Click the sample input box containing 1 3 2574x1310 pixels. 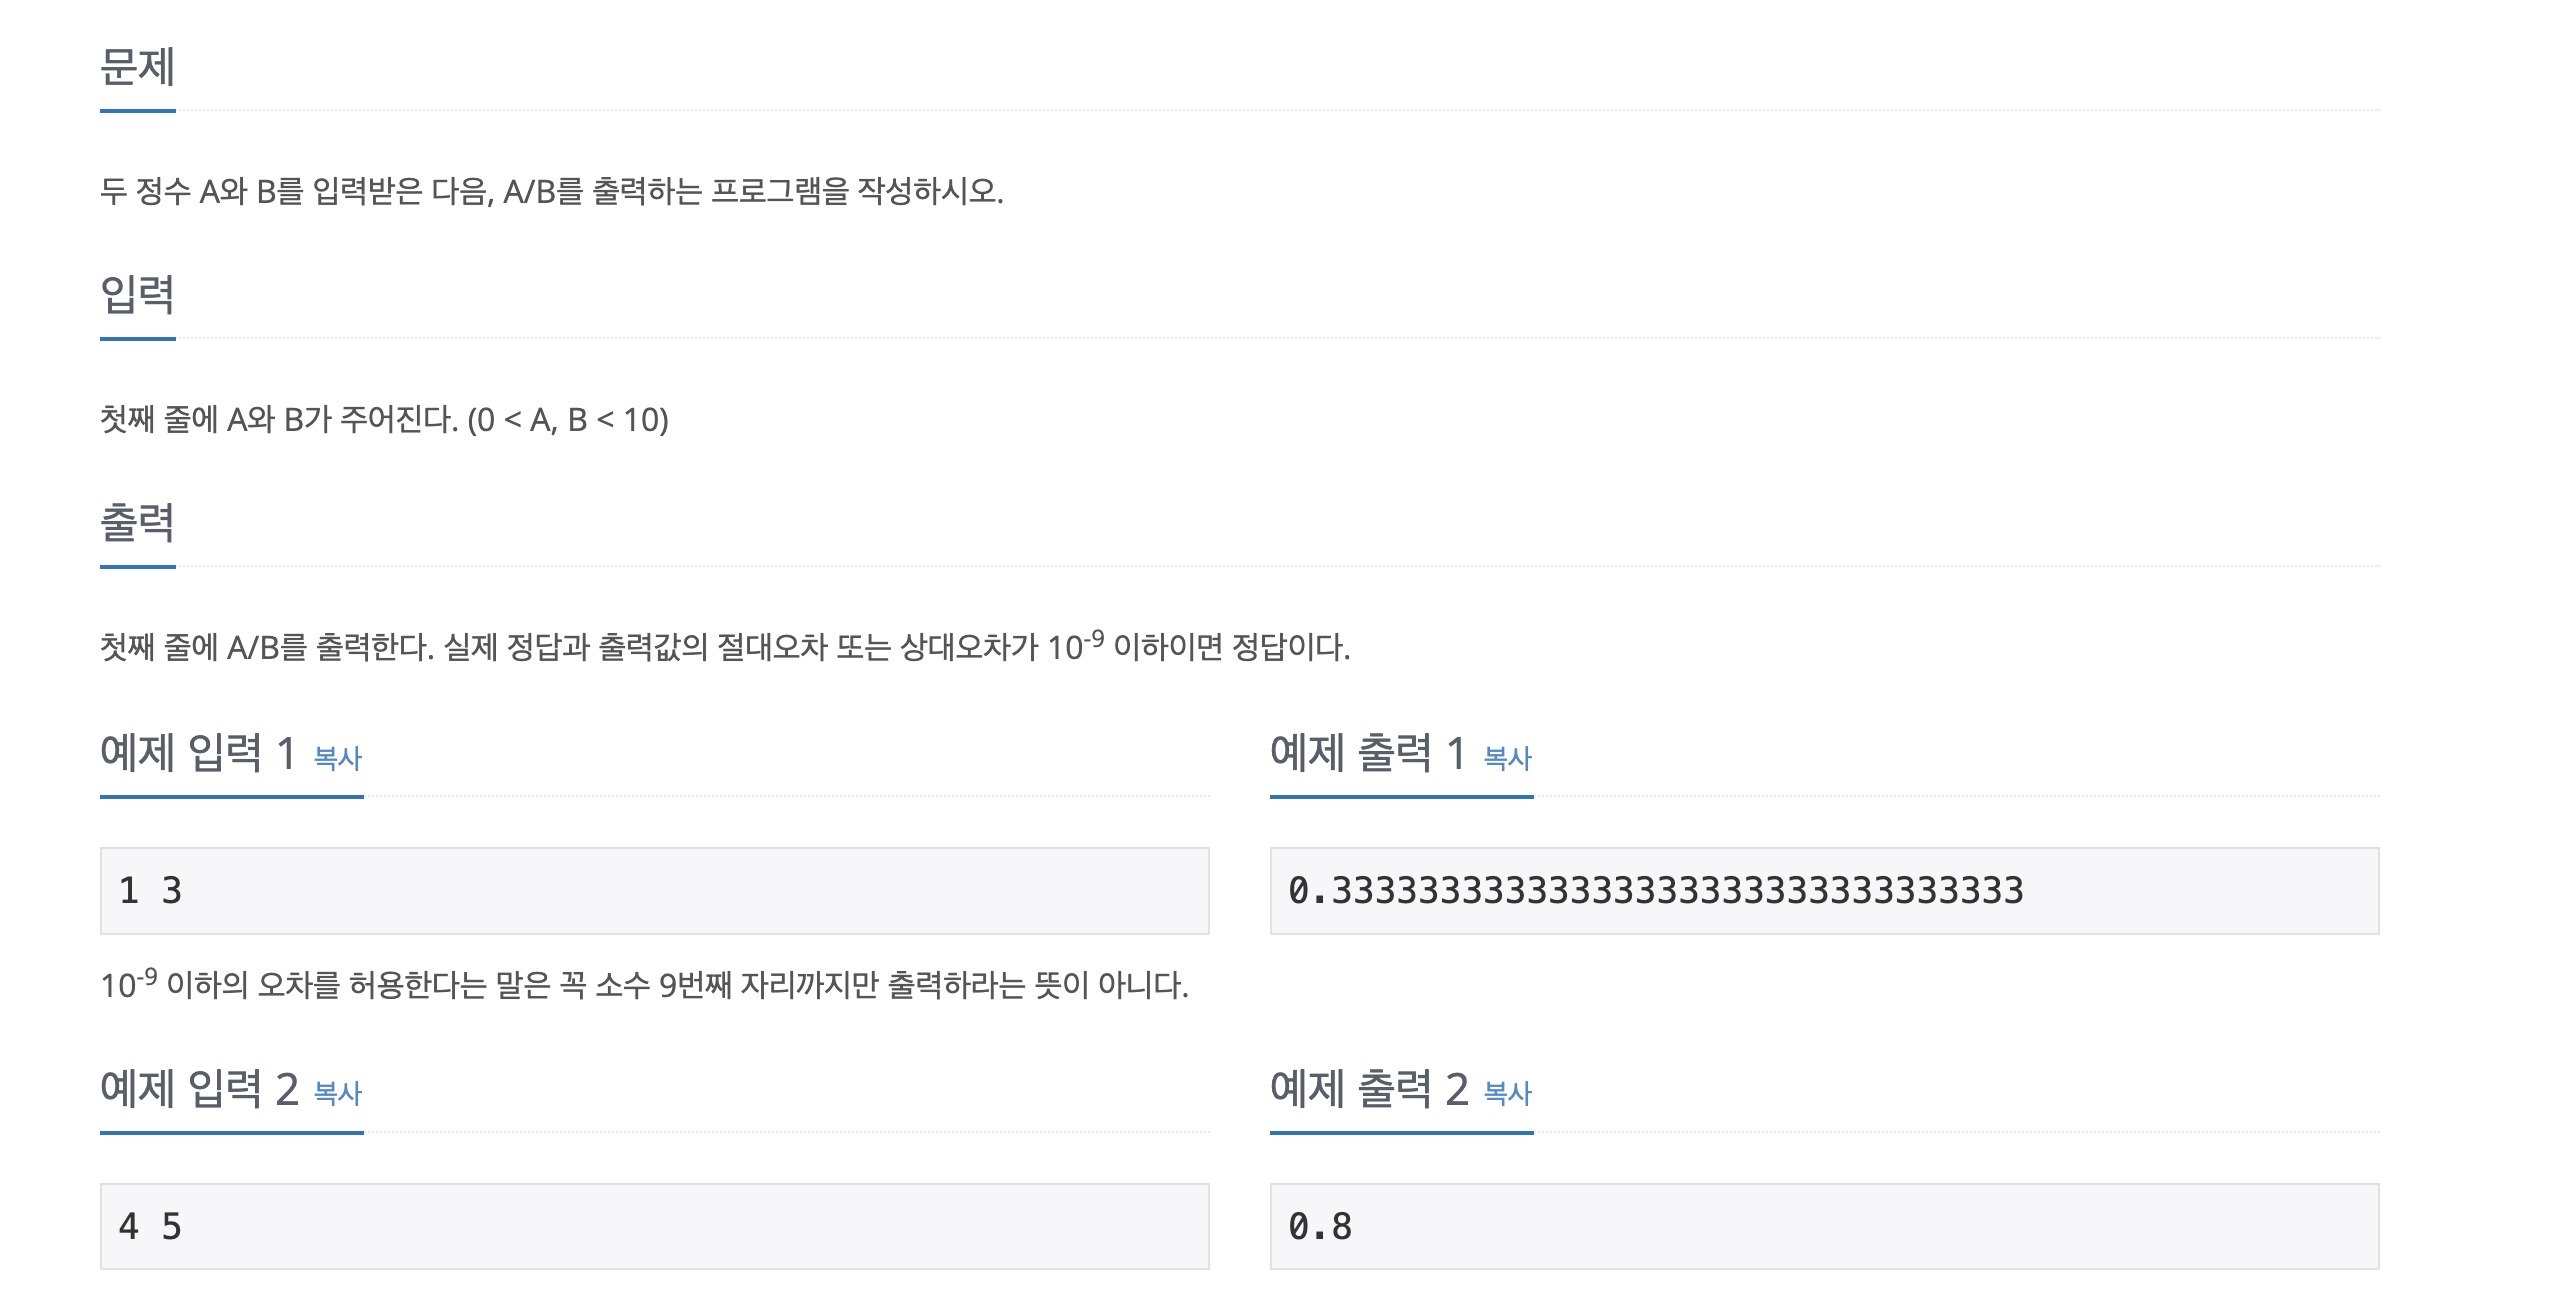point(655,891)
